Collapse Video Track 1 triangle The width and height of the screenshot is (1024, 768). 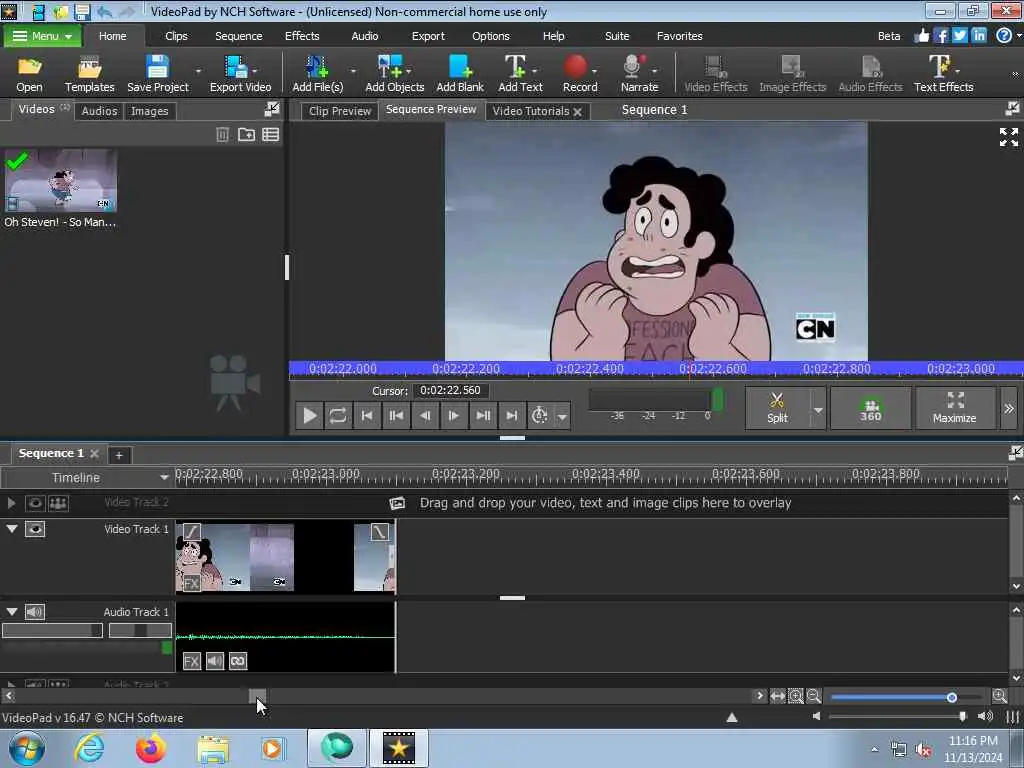pyautogui.click(x=12, y=528)
